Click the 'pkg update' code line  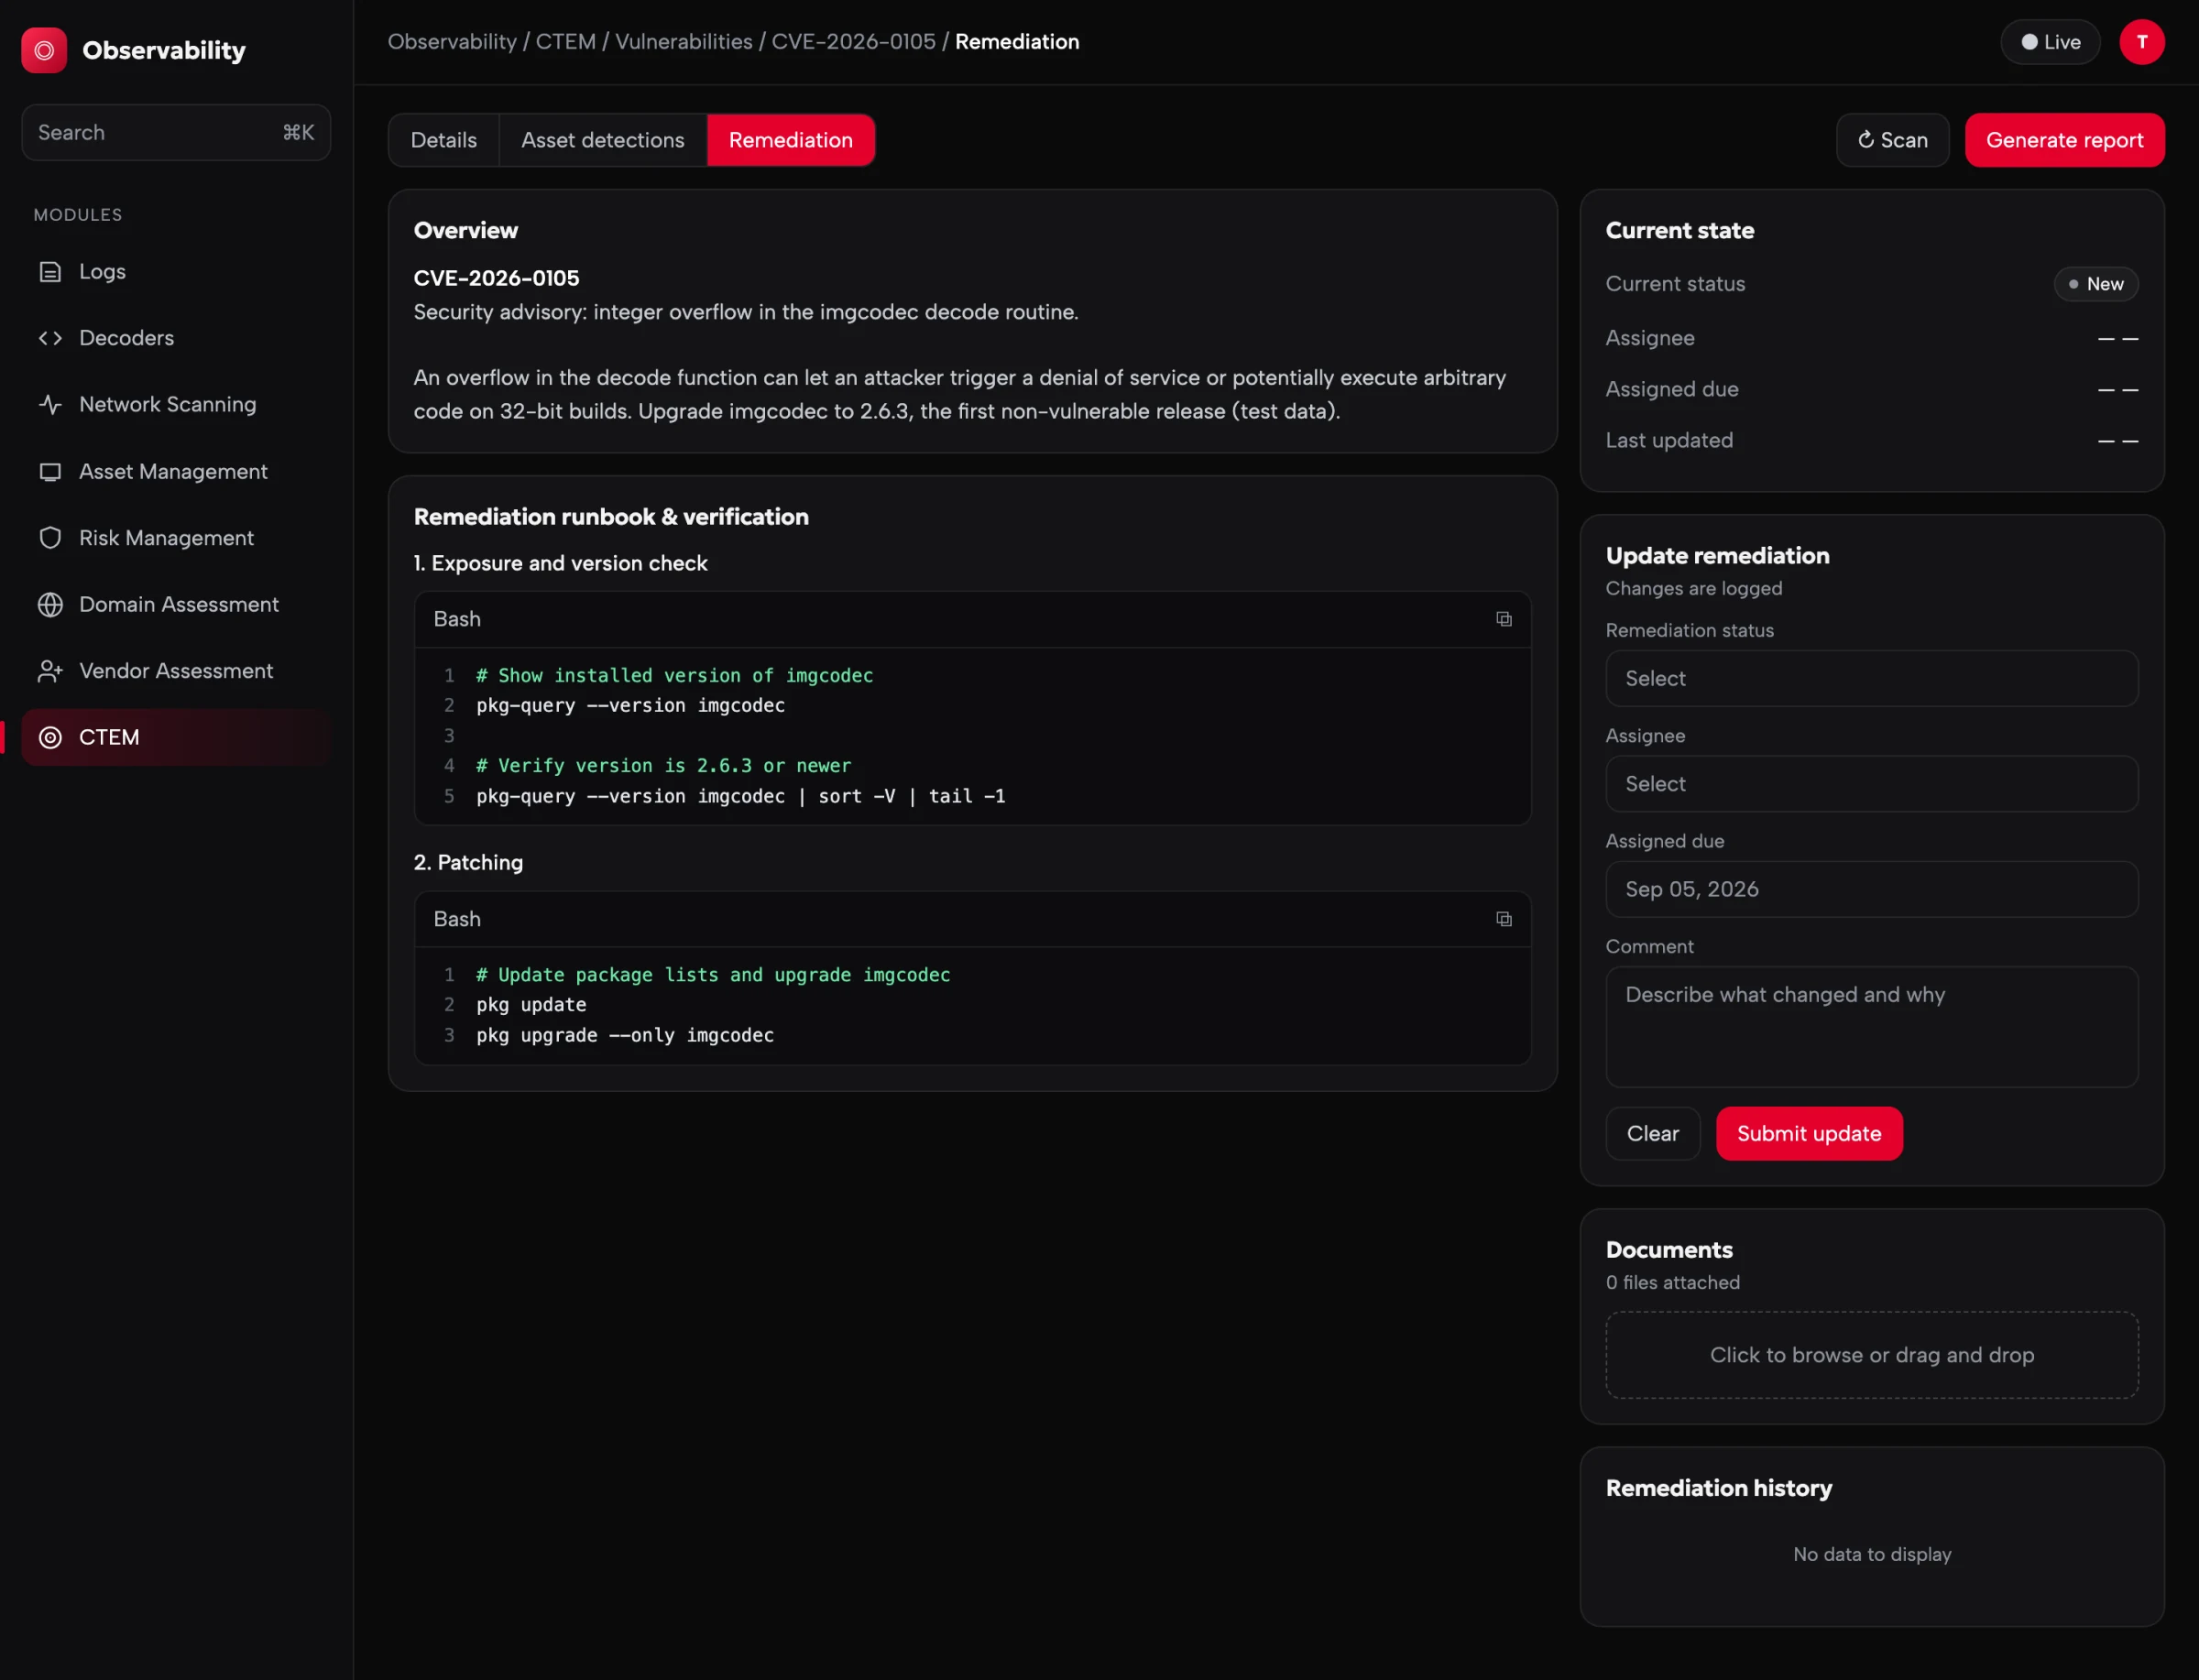coord(531,1005)
